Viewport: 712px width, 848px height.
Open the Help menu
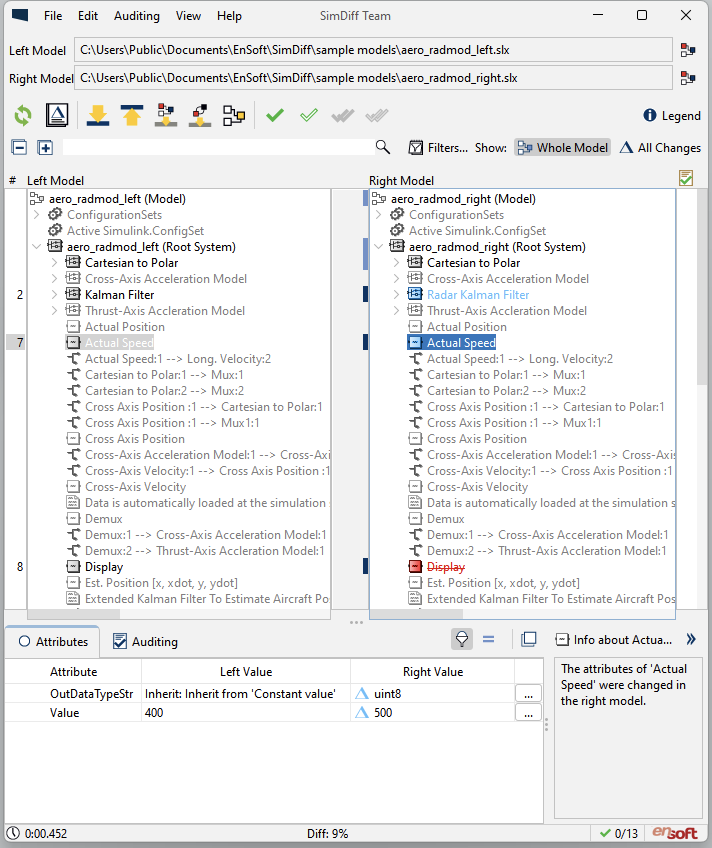(229, 16)
